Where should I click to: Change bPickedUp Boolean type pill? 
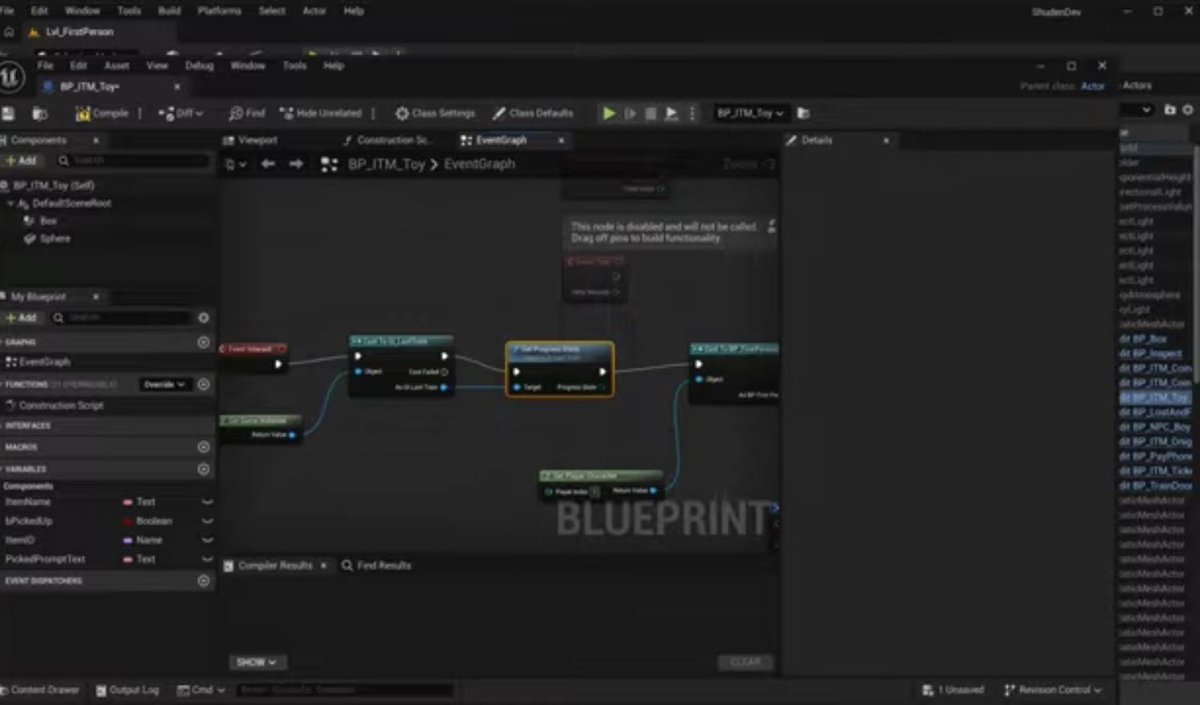click(x=146, y=521)
